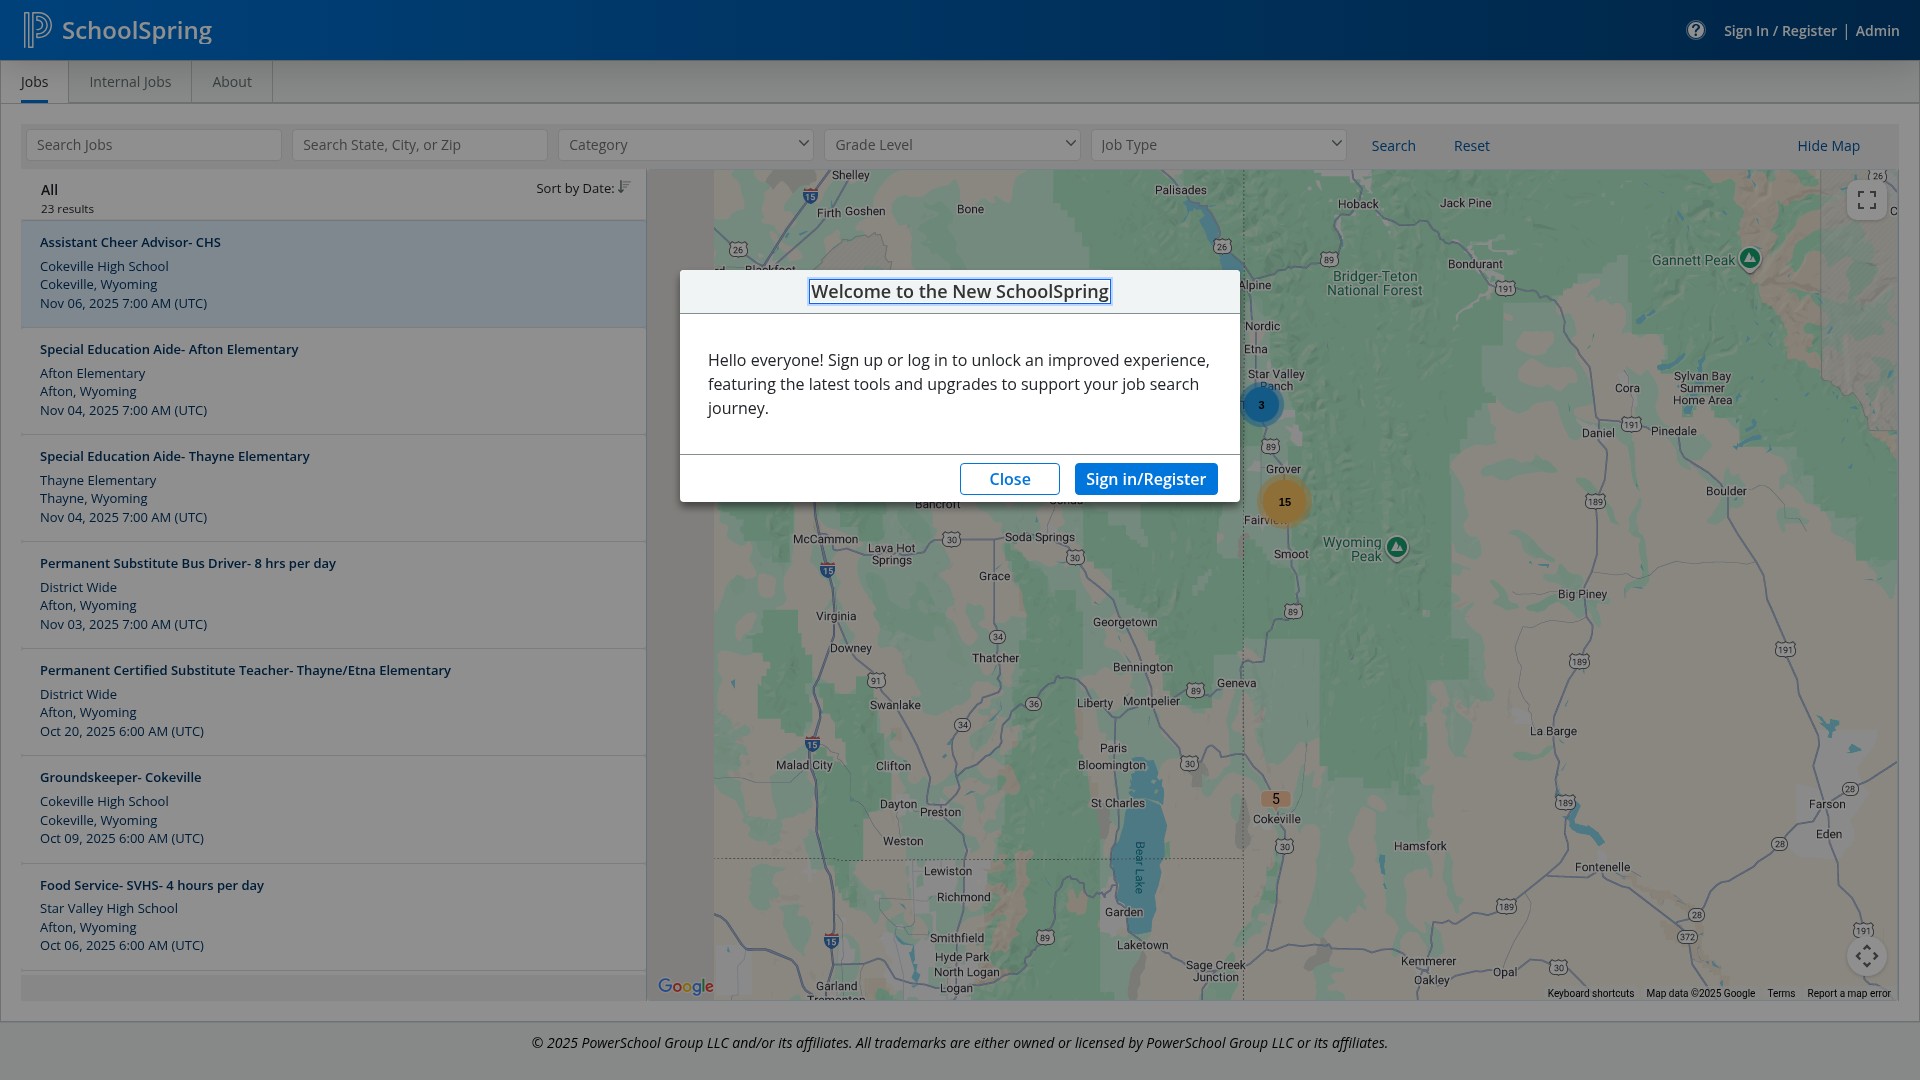
Task: Click the Search button
Action: point(1393,146)
